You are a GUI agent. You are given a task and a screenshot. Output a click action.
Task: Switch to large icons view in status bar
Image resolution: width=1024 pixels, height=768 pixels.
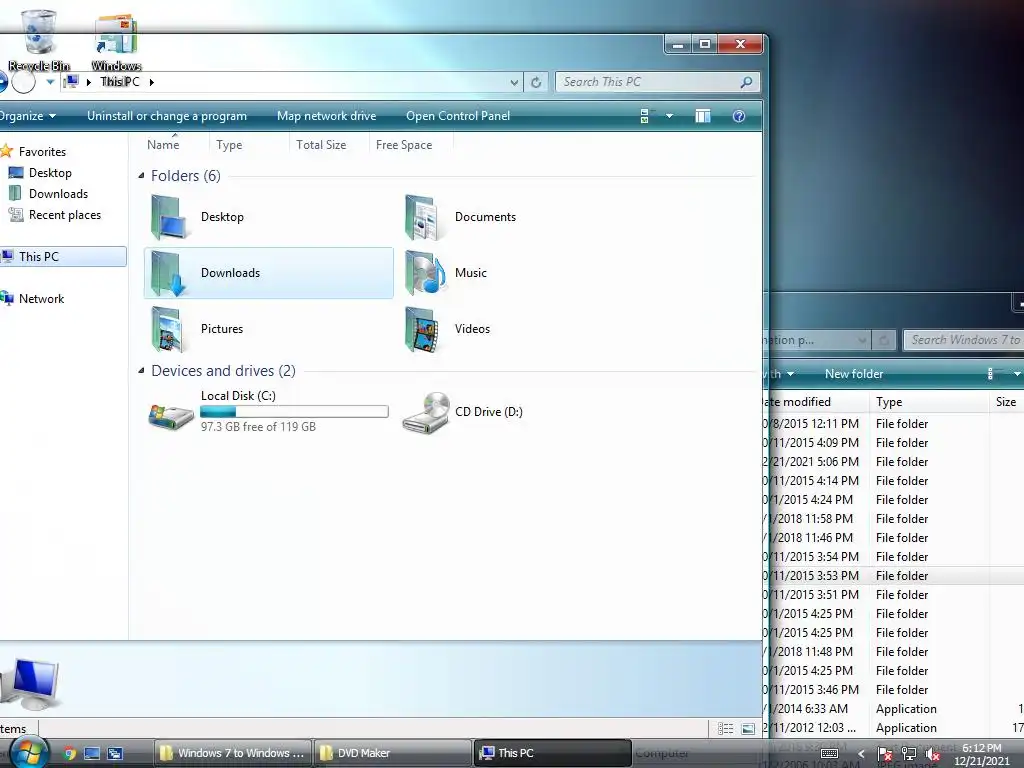748,728
